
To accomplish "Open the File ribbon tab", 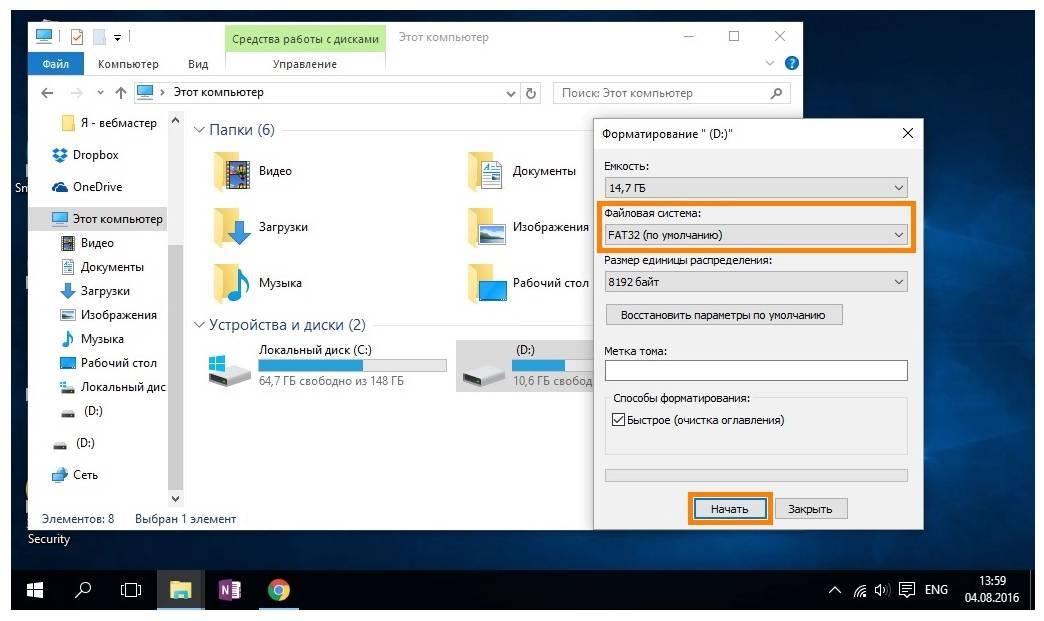I will pos(56,64).
